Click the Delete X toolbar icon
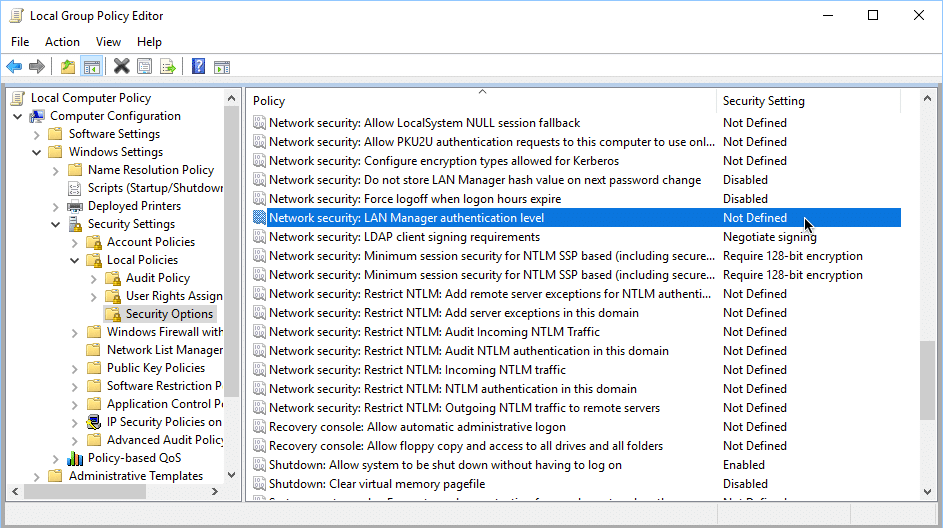 (121, 67)
